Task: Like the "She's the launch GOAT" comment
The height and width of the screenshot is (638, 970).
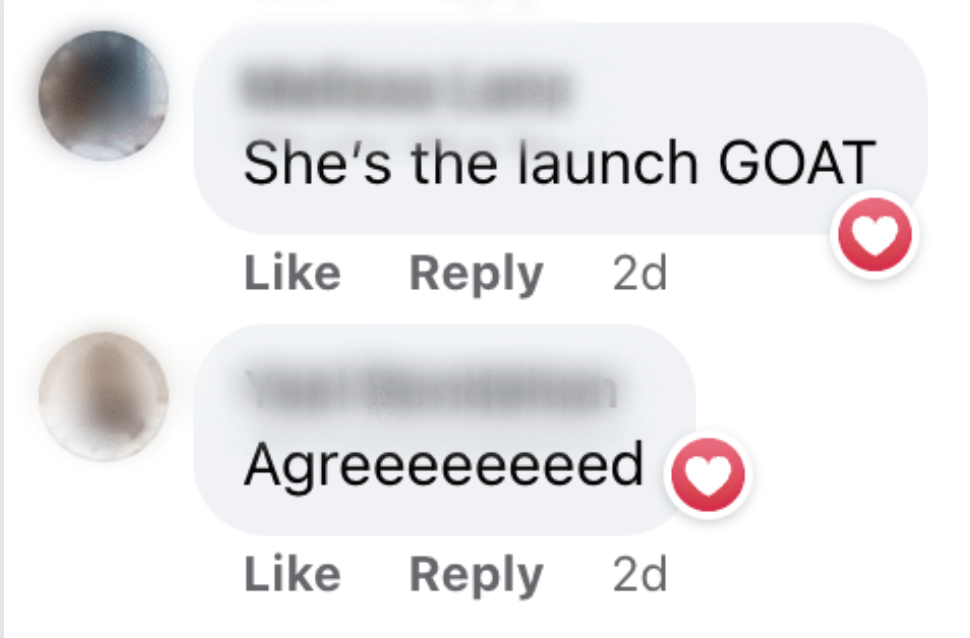Action: (293, 273)
